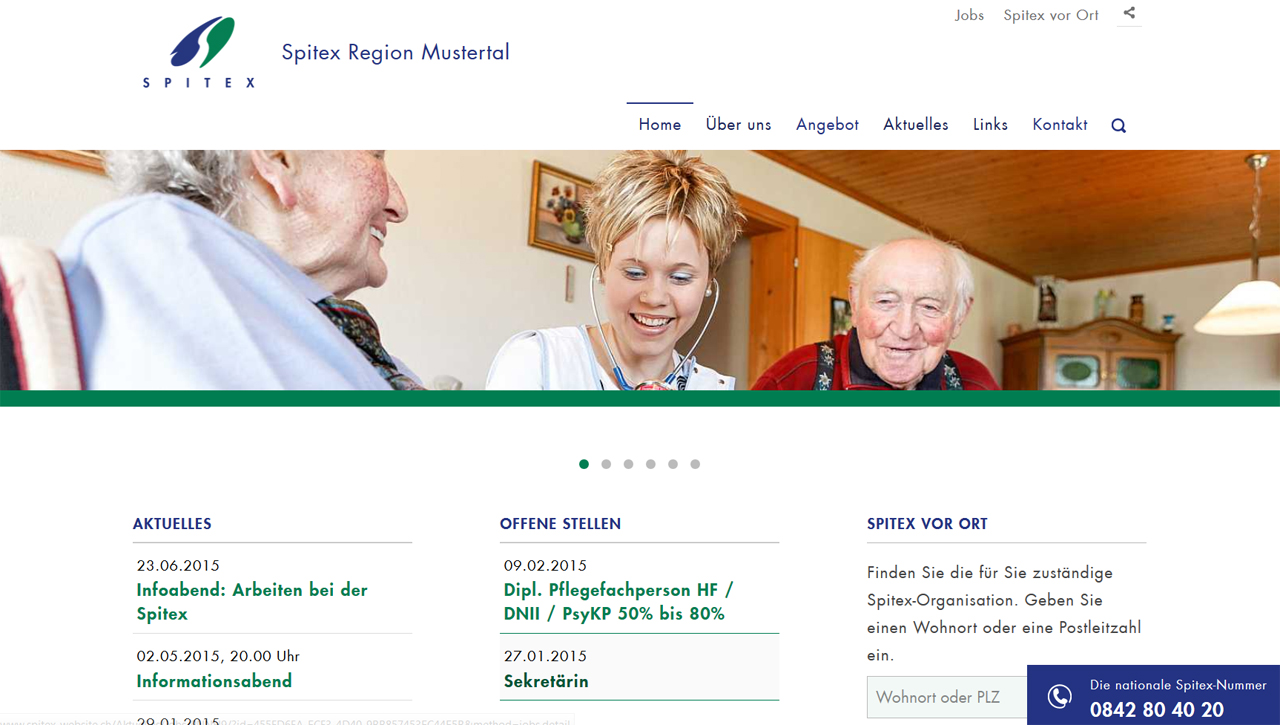1280x725 pixels.
Task: Open Infoabend: Arbeiten bei der Spitex
Action: point(252,602)
